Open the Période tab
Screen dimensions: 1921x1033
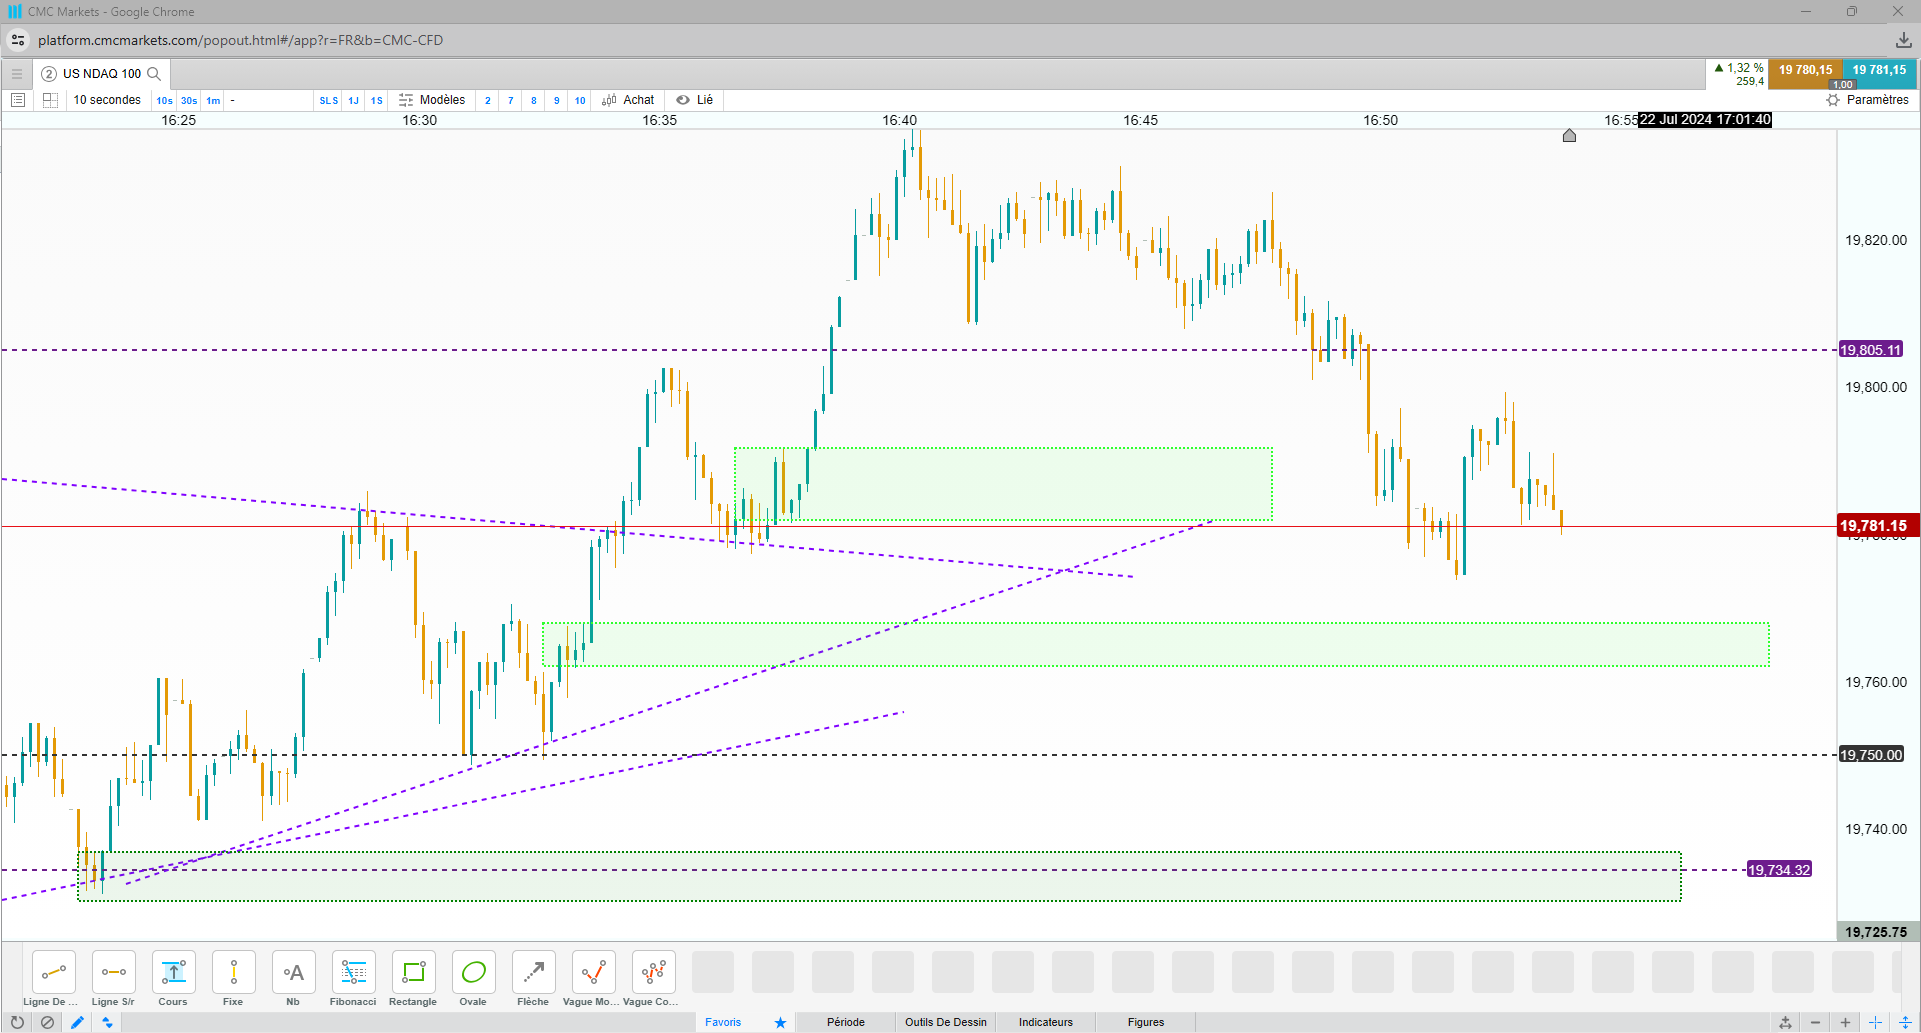pos(845,1022)
